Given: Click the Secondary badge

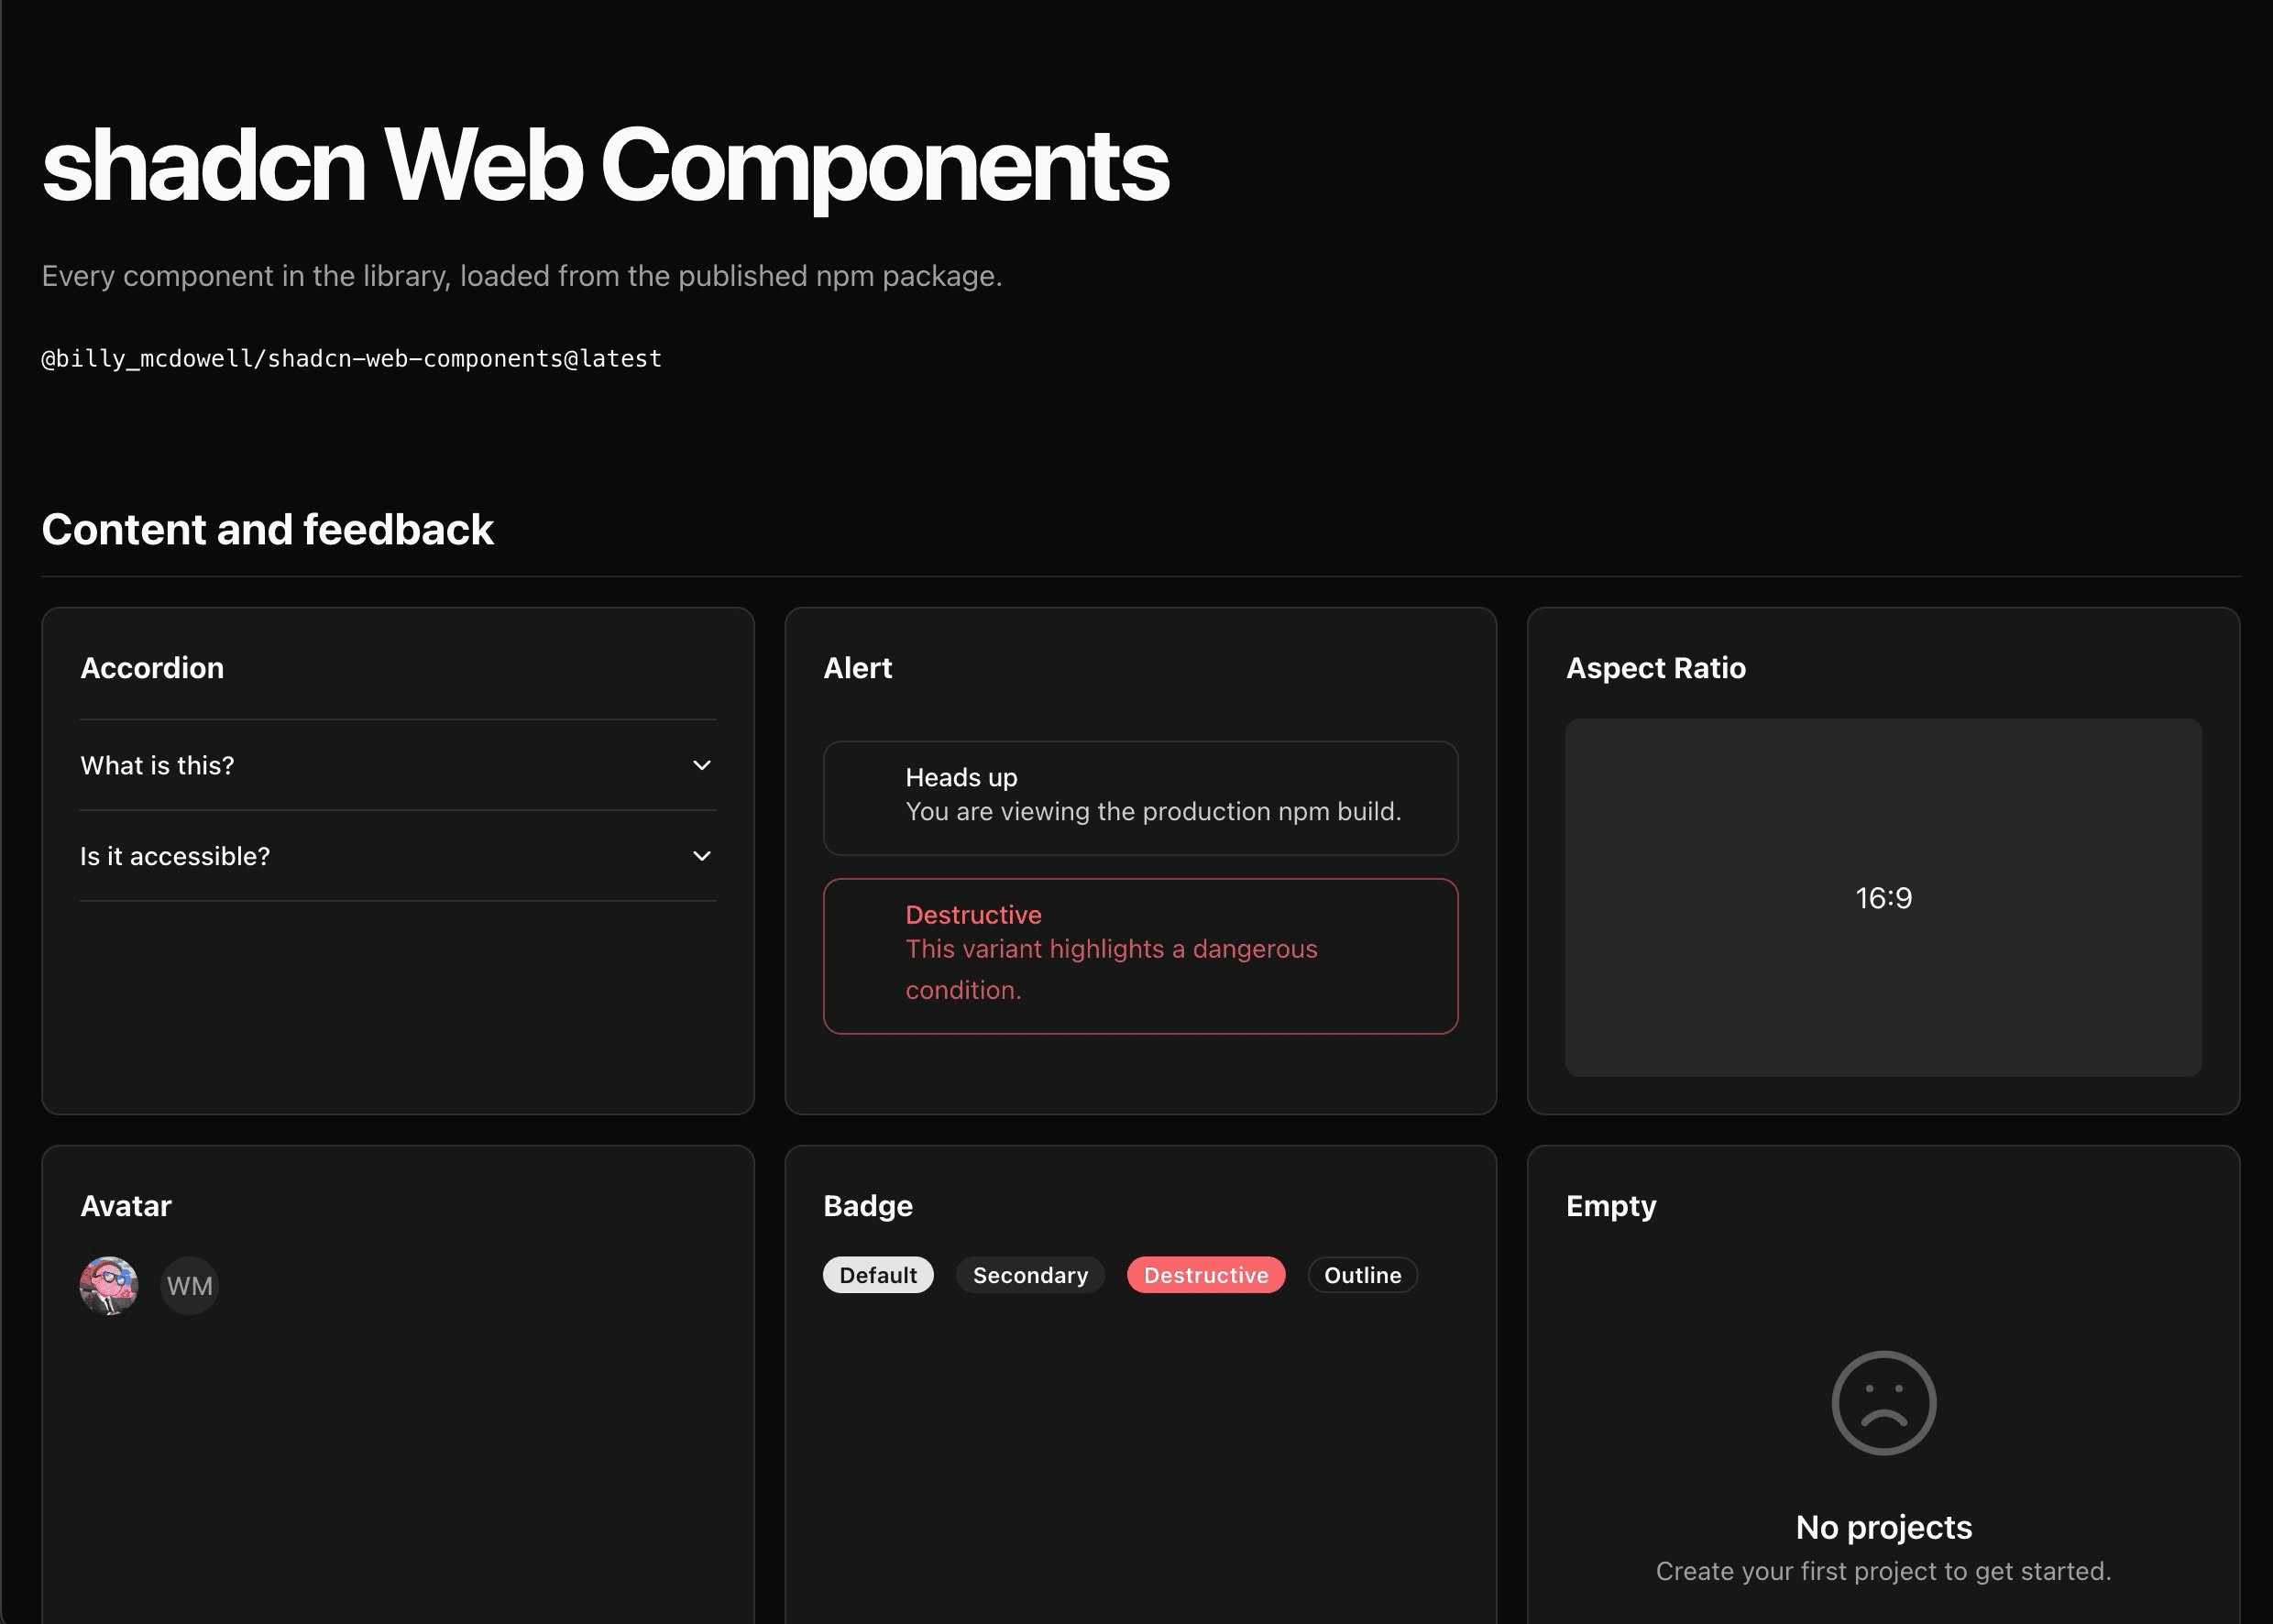Looking at the screenshot, I should click(1030, 1275).
